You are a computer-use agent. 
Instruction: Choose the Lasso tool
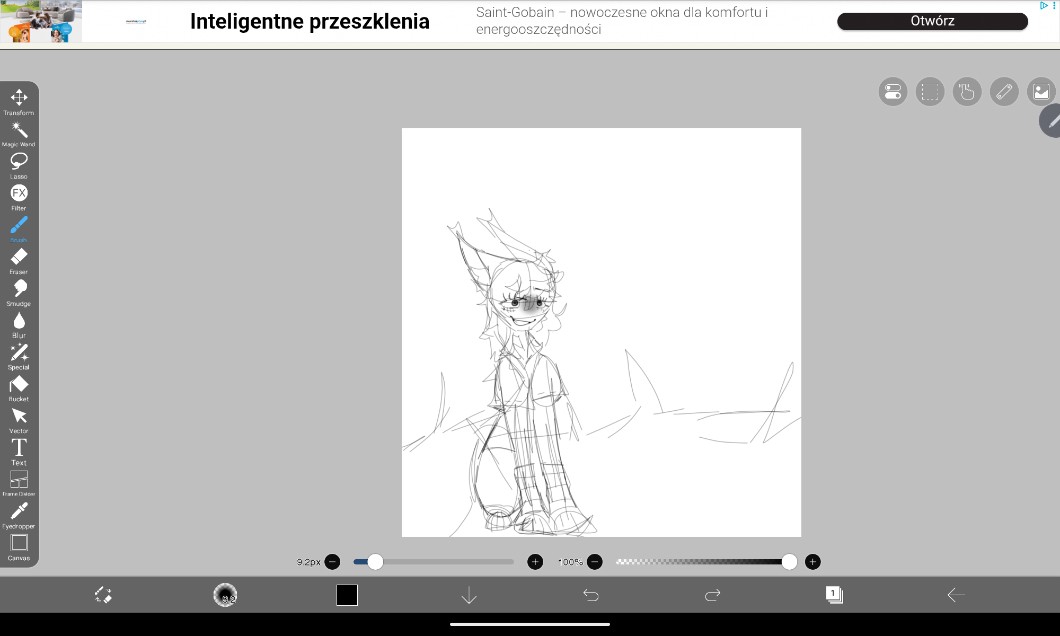[19, 162]
